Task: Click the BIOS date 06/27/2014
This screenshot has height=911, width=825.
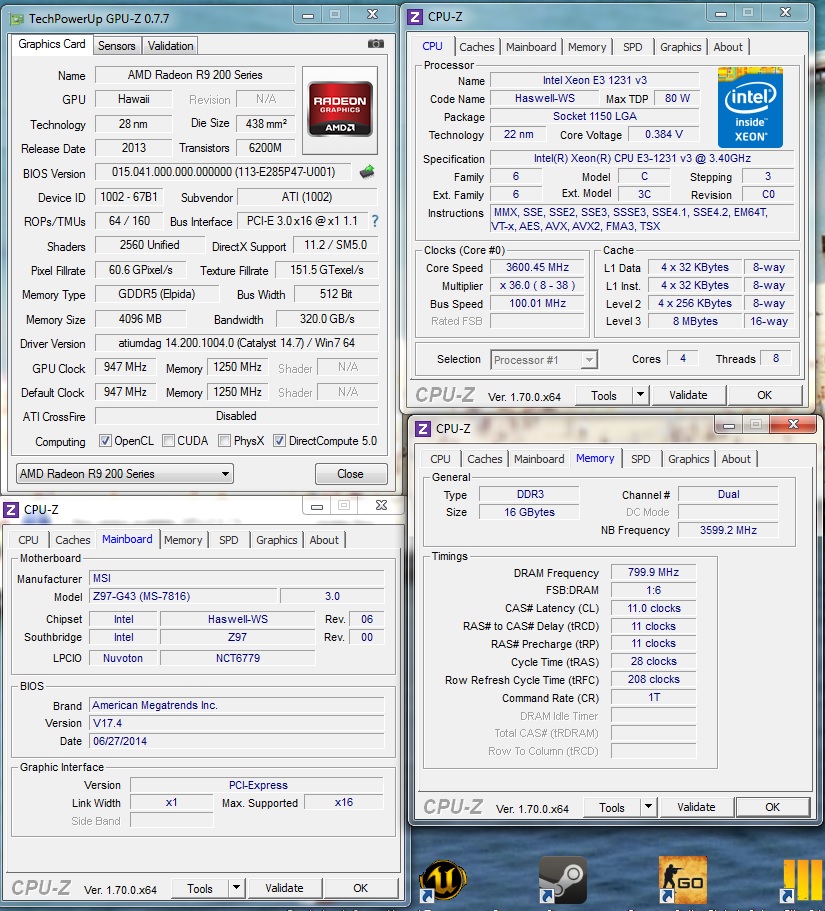Action: (x=236, y=741)
